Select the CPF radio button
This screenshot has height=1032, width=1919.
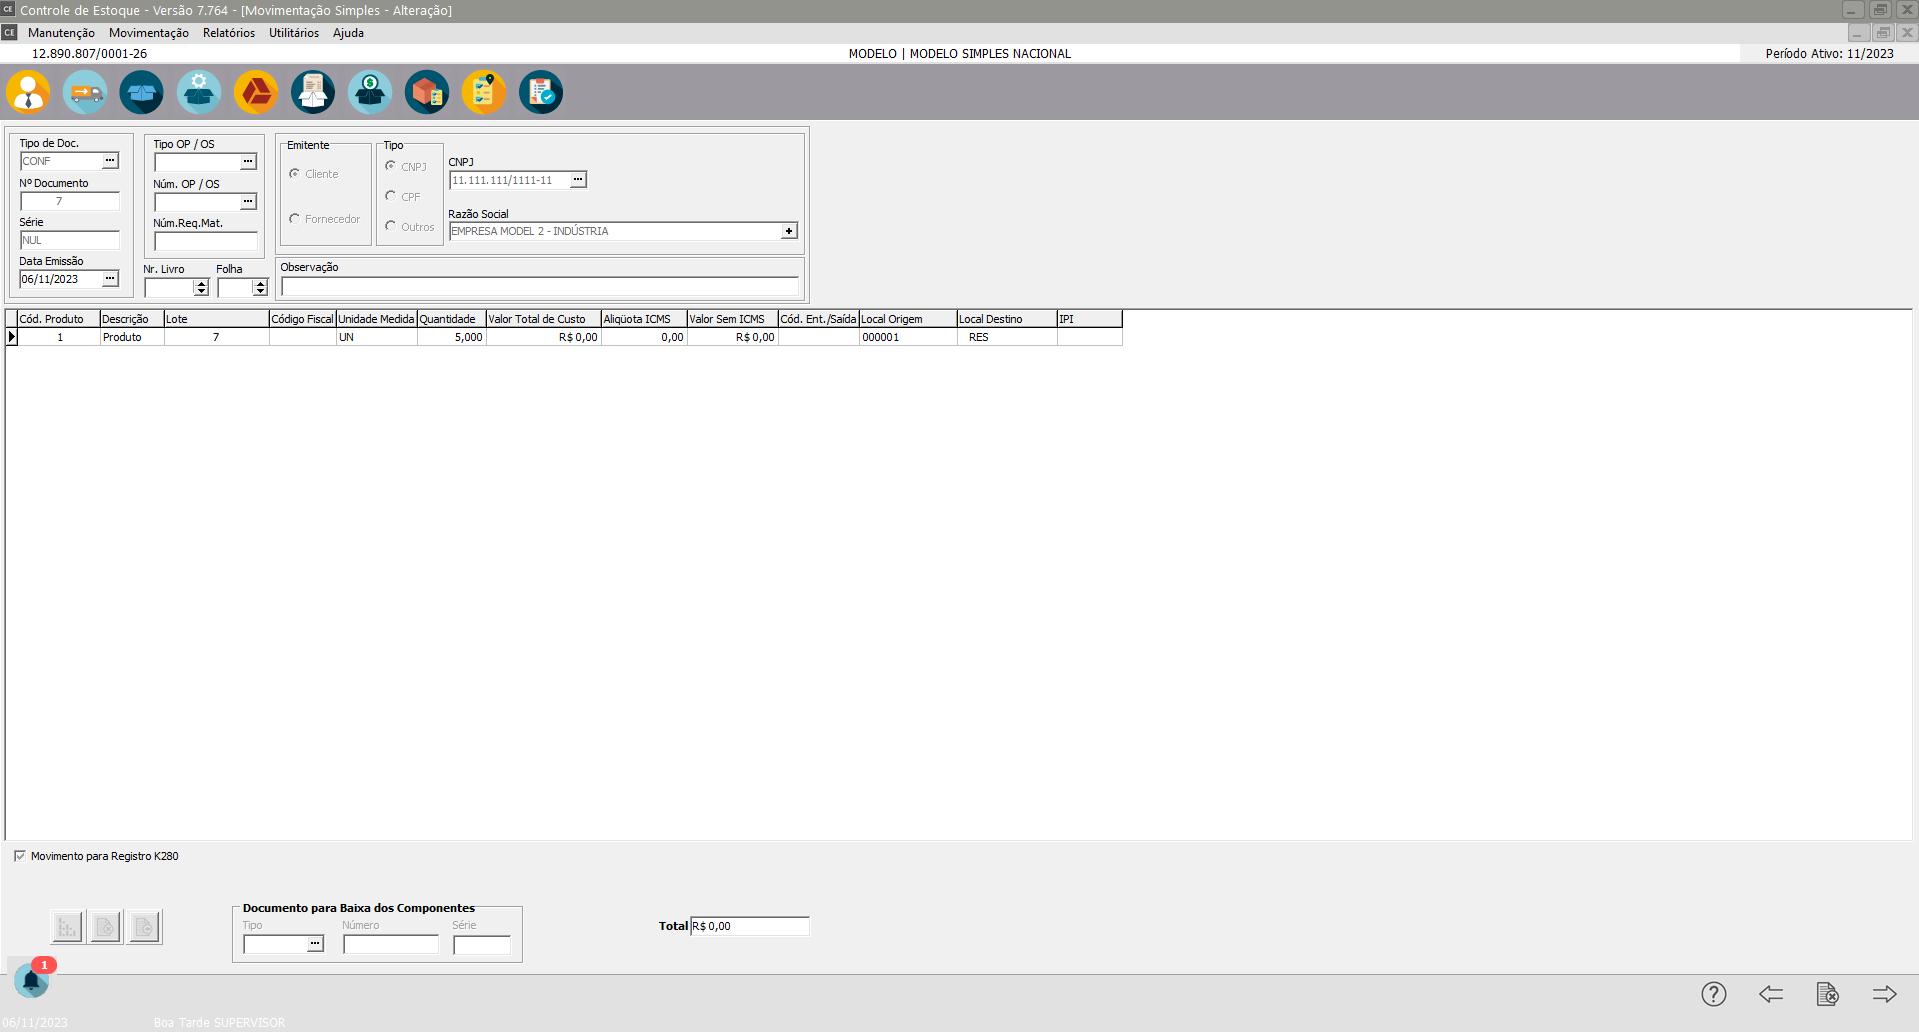[x=391, y=197]
